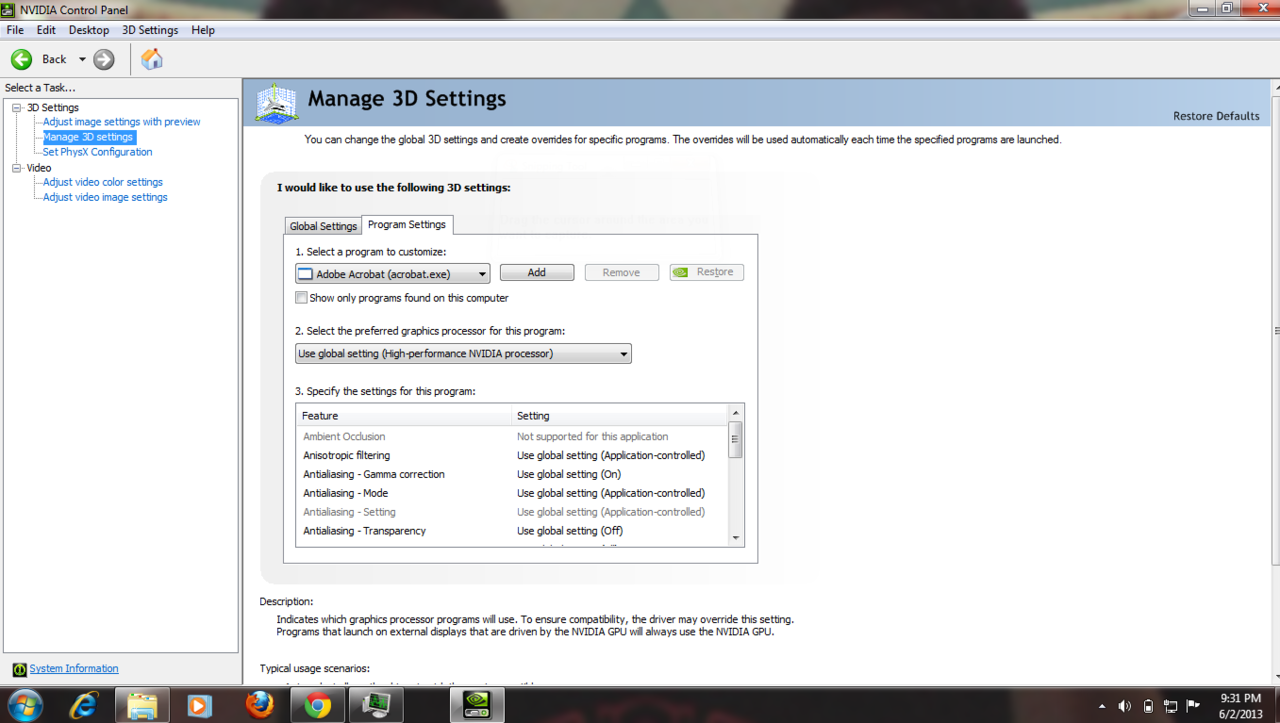Open the File menu
This screenshot has height=723, width=1280.
[x=15, y=30]
